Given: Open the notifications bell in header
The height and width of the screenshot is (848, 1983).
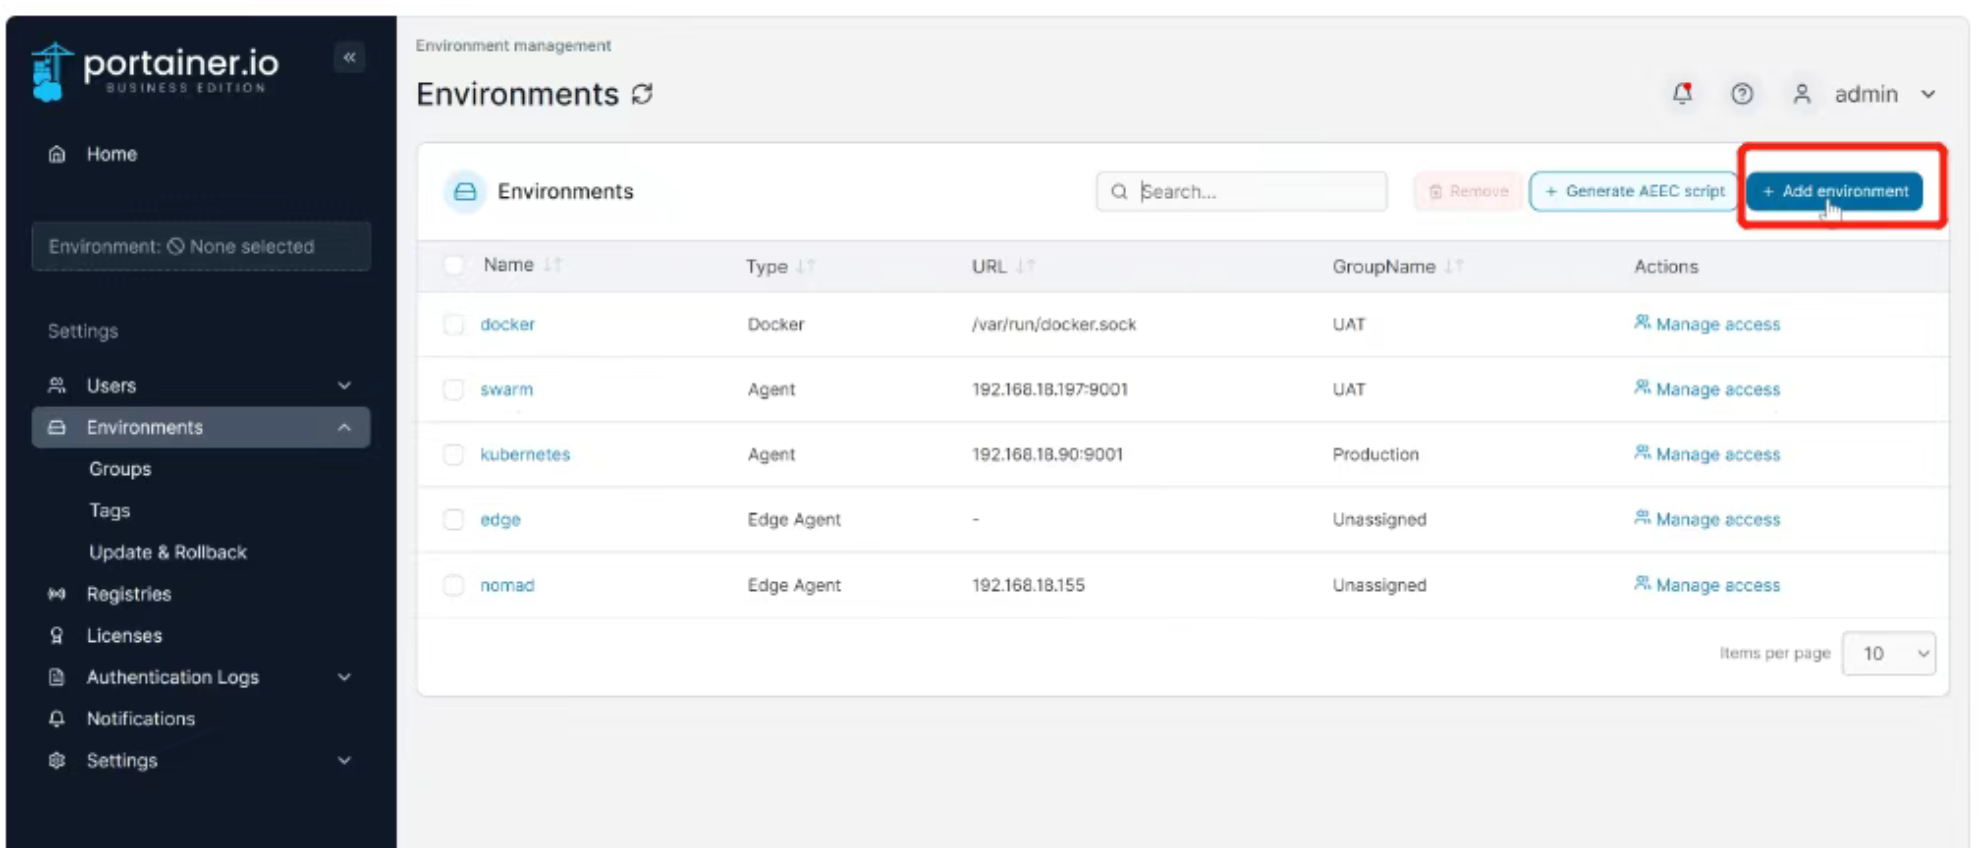Looking at the screenshot, I should pyautogui.click(x=1682, y=94).
